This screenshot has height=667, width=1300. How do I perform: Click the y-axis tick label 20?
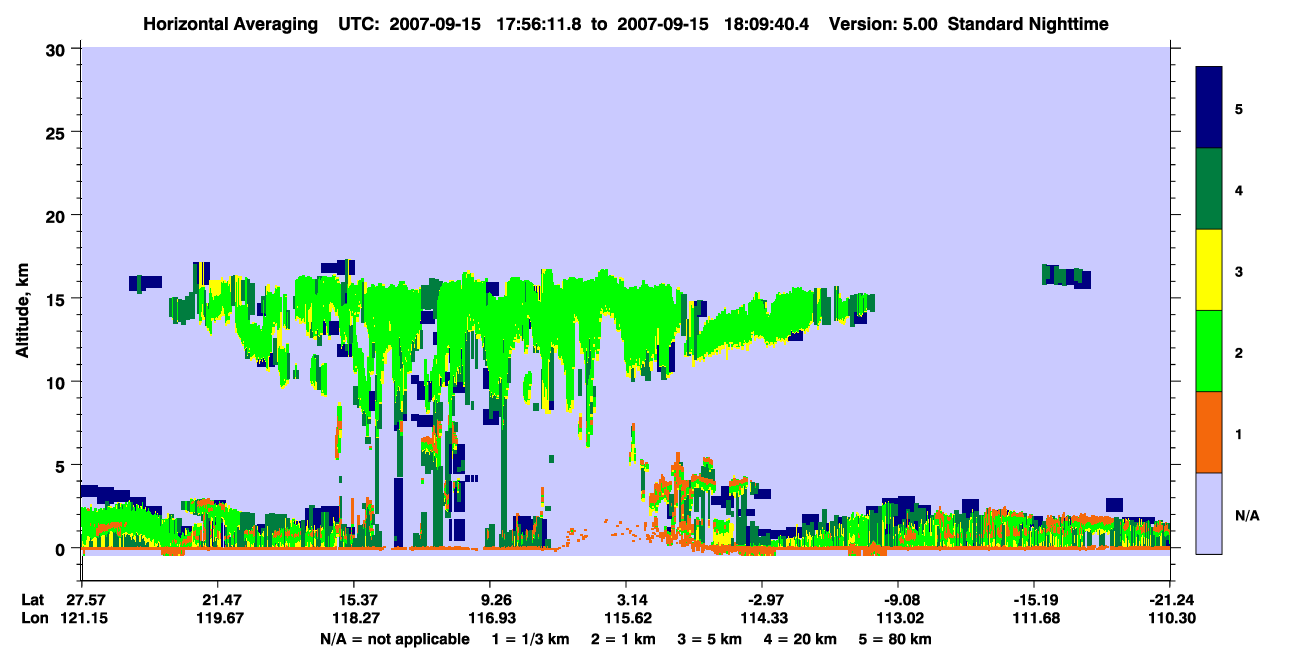[x=57, y=215]
